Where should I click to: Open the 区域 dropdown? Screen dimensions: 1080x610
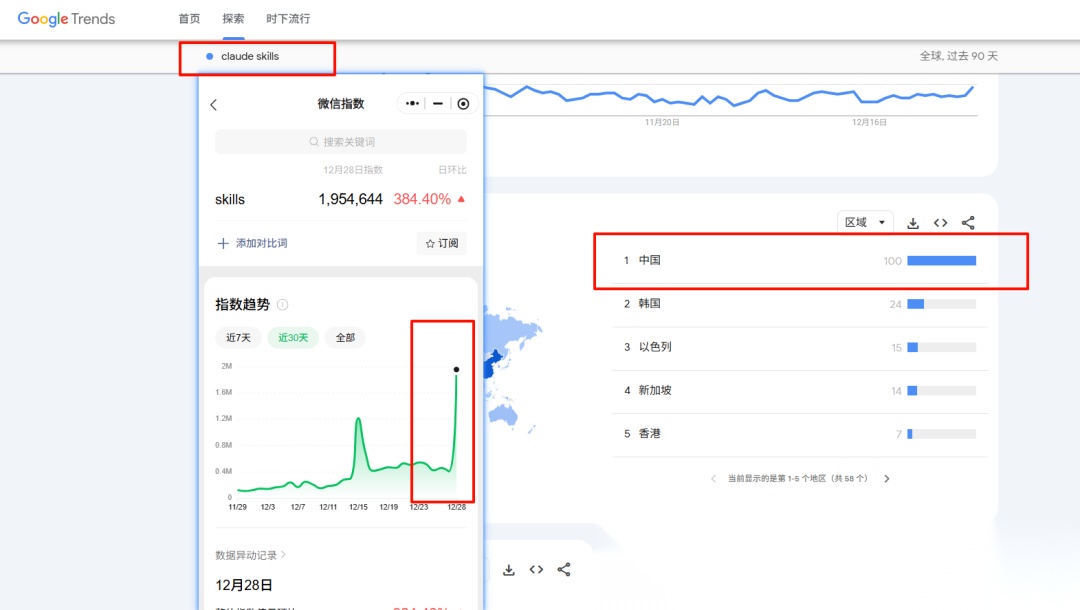865,222
